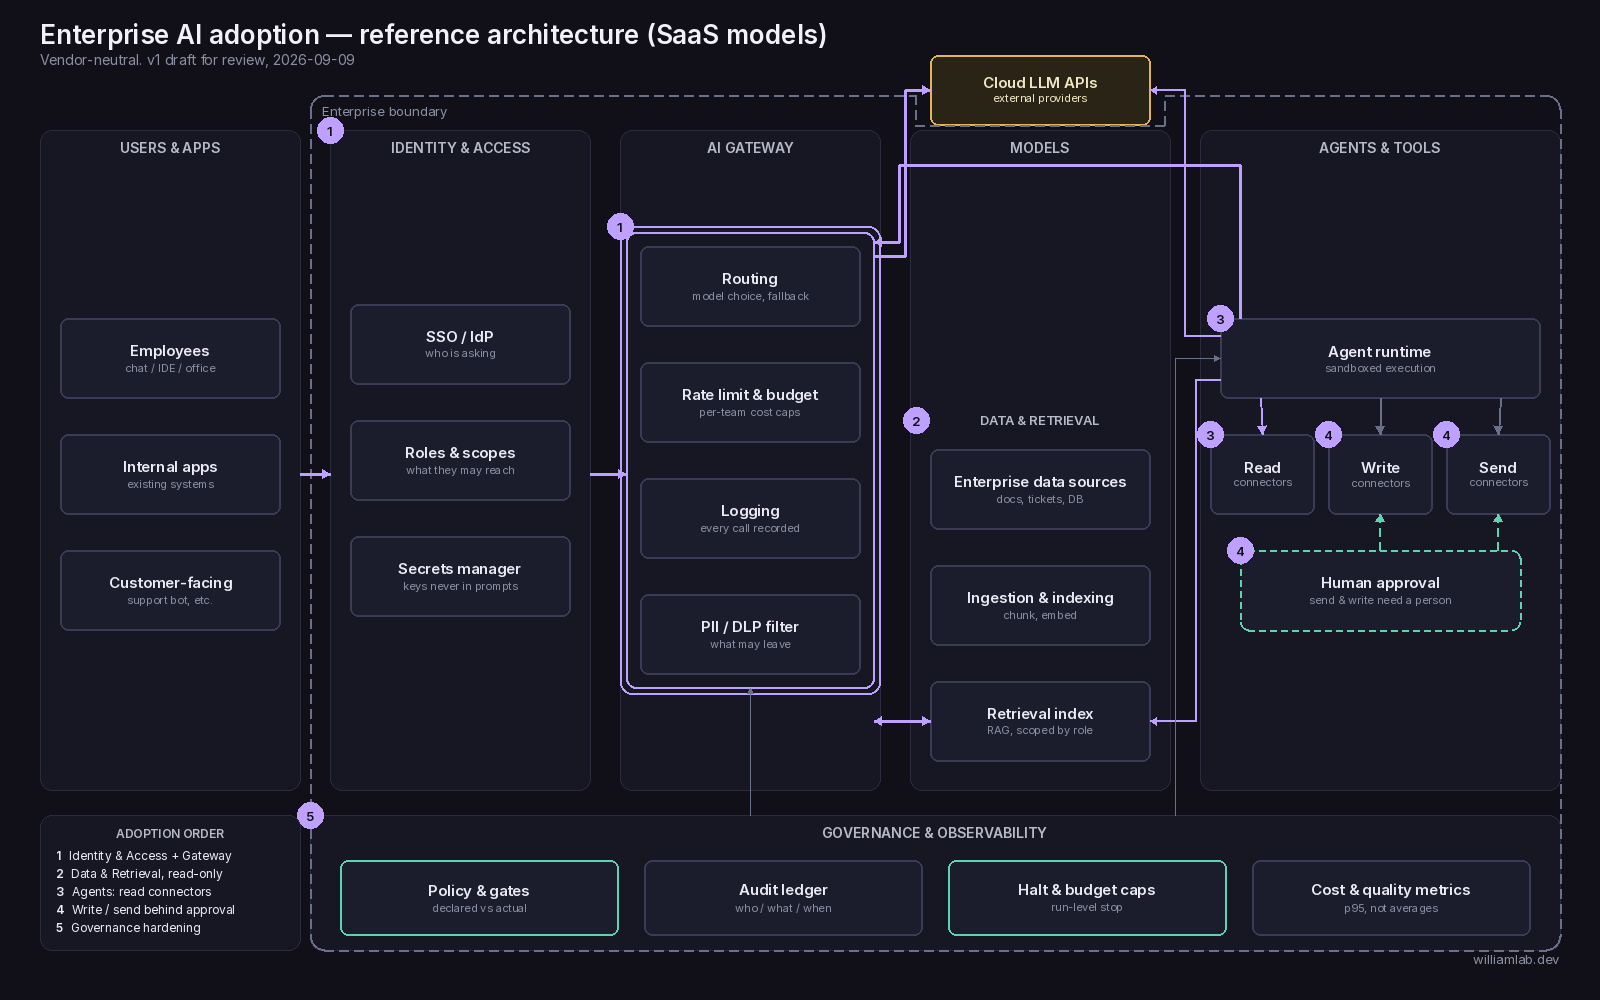Click the 'Enterprise boundary' label

coord(384,112)
